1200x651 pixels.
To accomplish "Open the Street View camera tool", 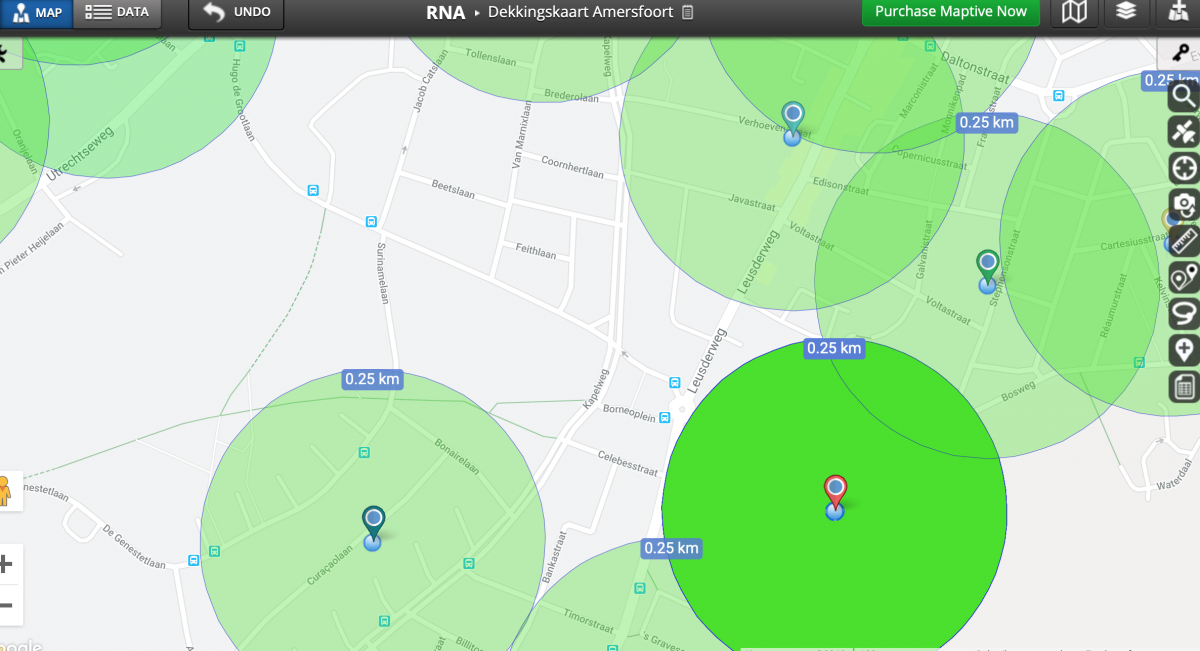I will 1183,205.
